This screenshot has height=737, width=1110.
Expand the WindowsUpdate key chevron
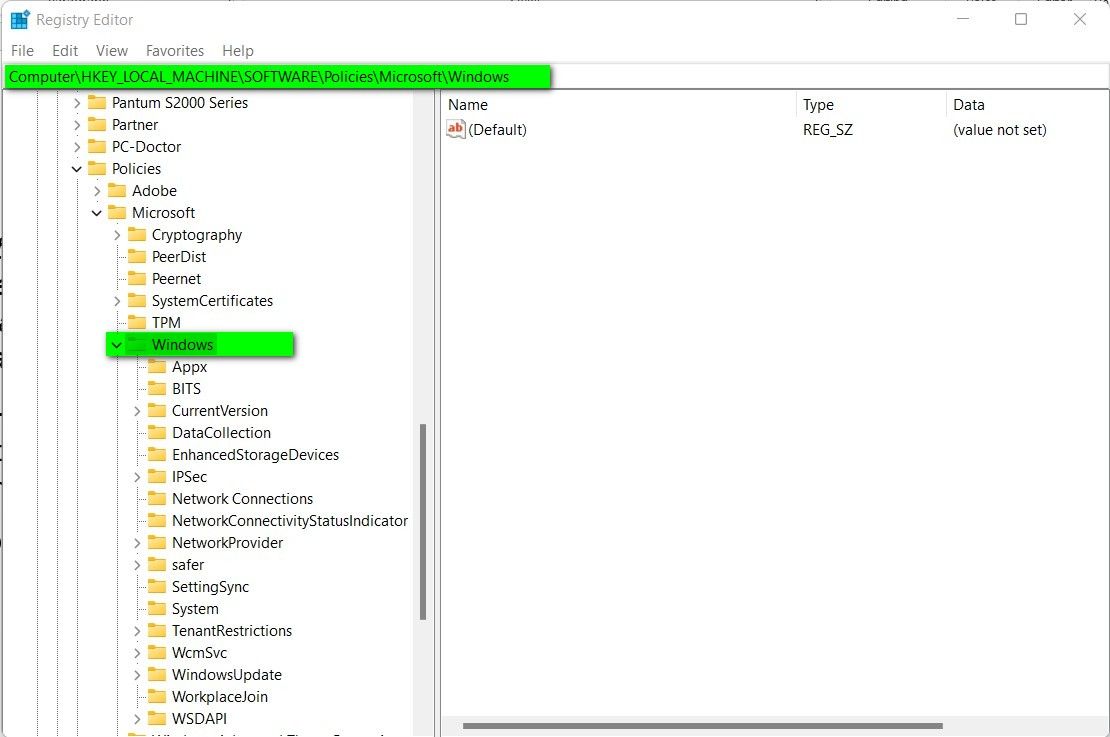(138, 674)
